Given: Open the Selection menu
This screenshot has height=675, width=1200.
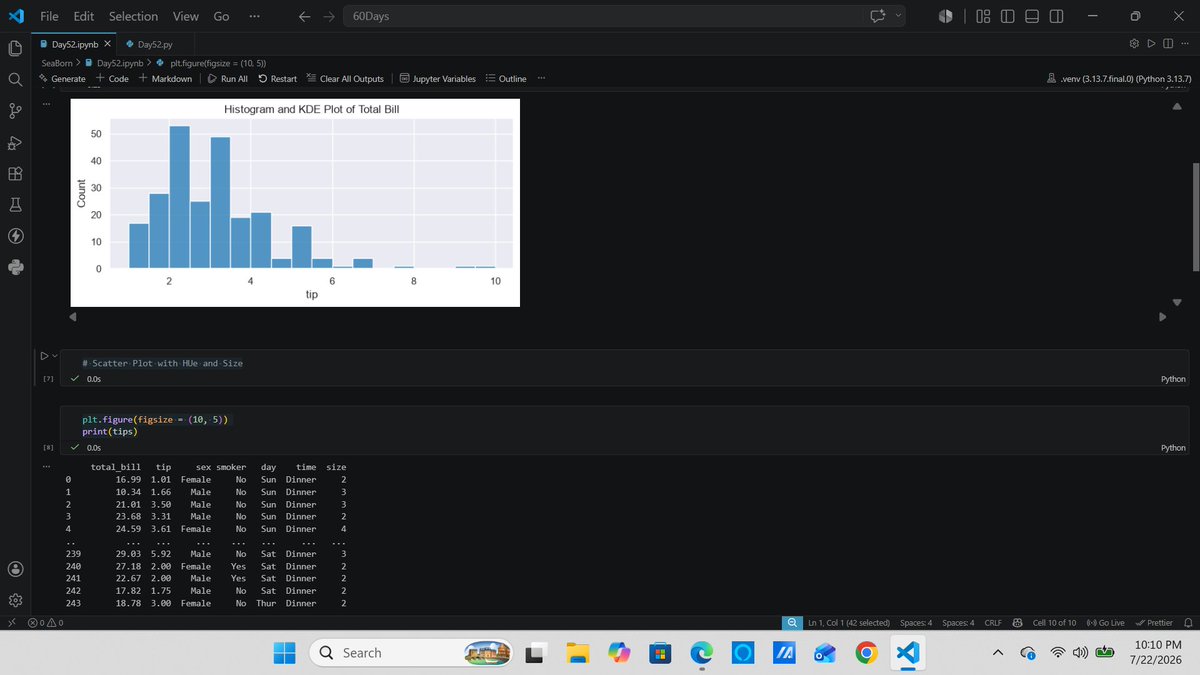Looking at the screenshot, I should click(133, 16).
